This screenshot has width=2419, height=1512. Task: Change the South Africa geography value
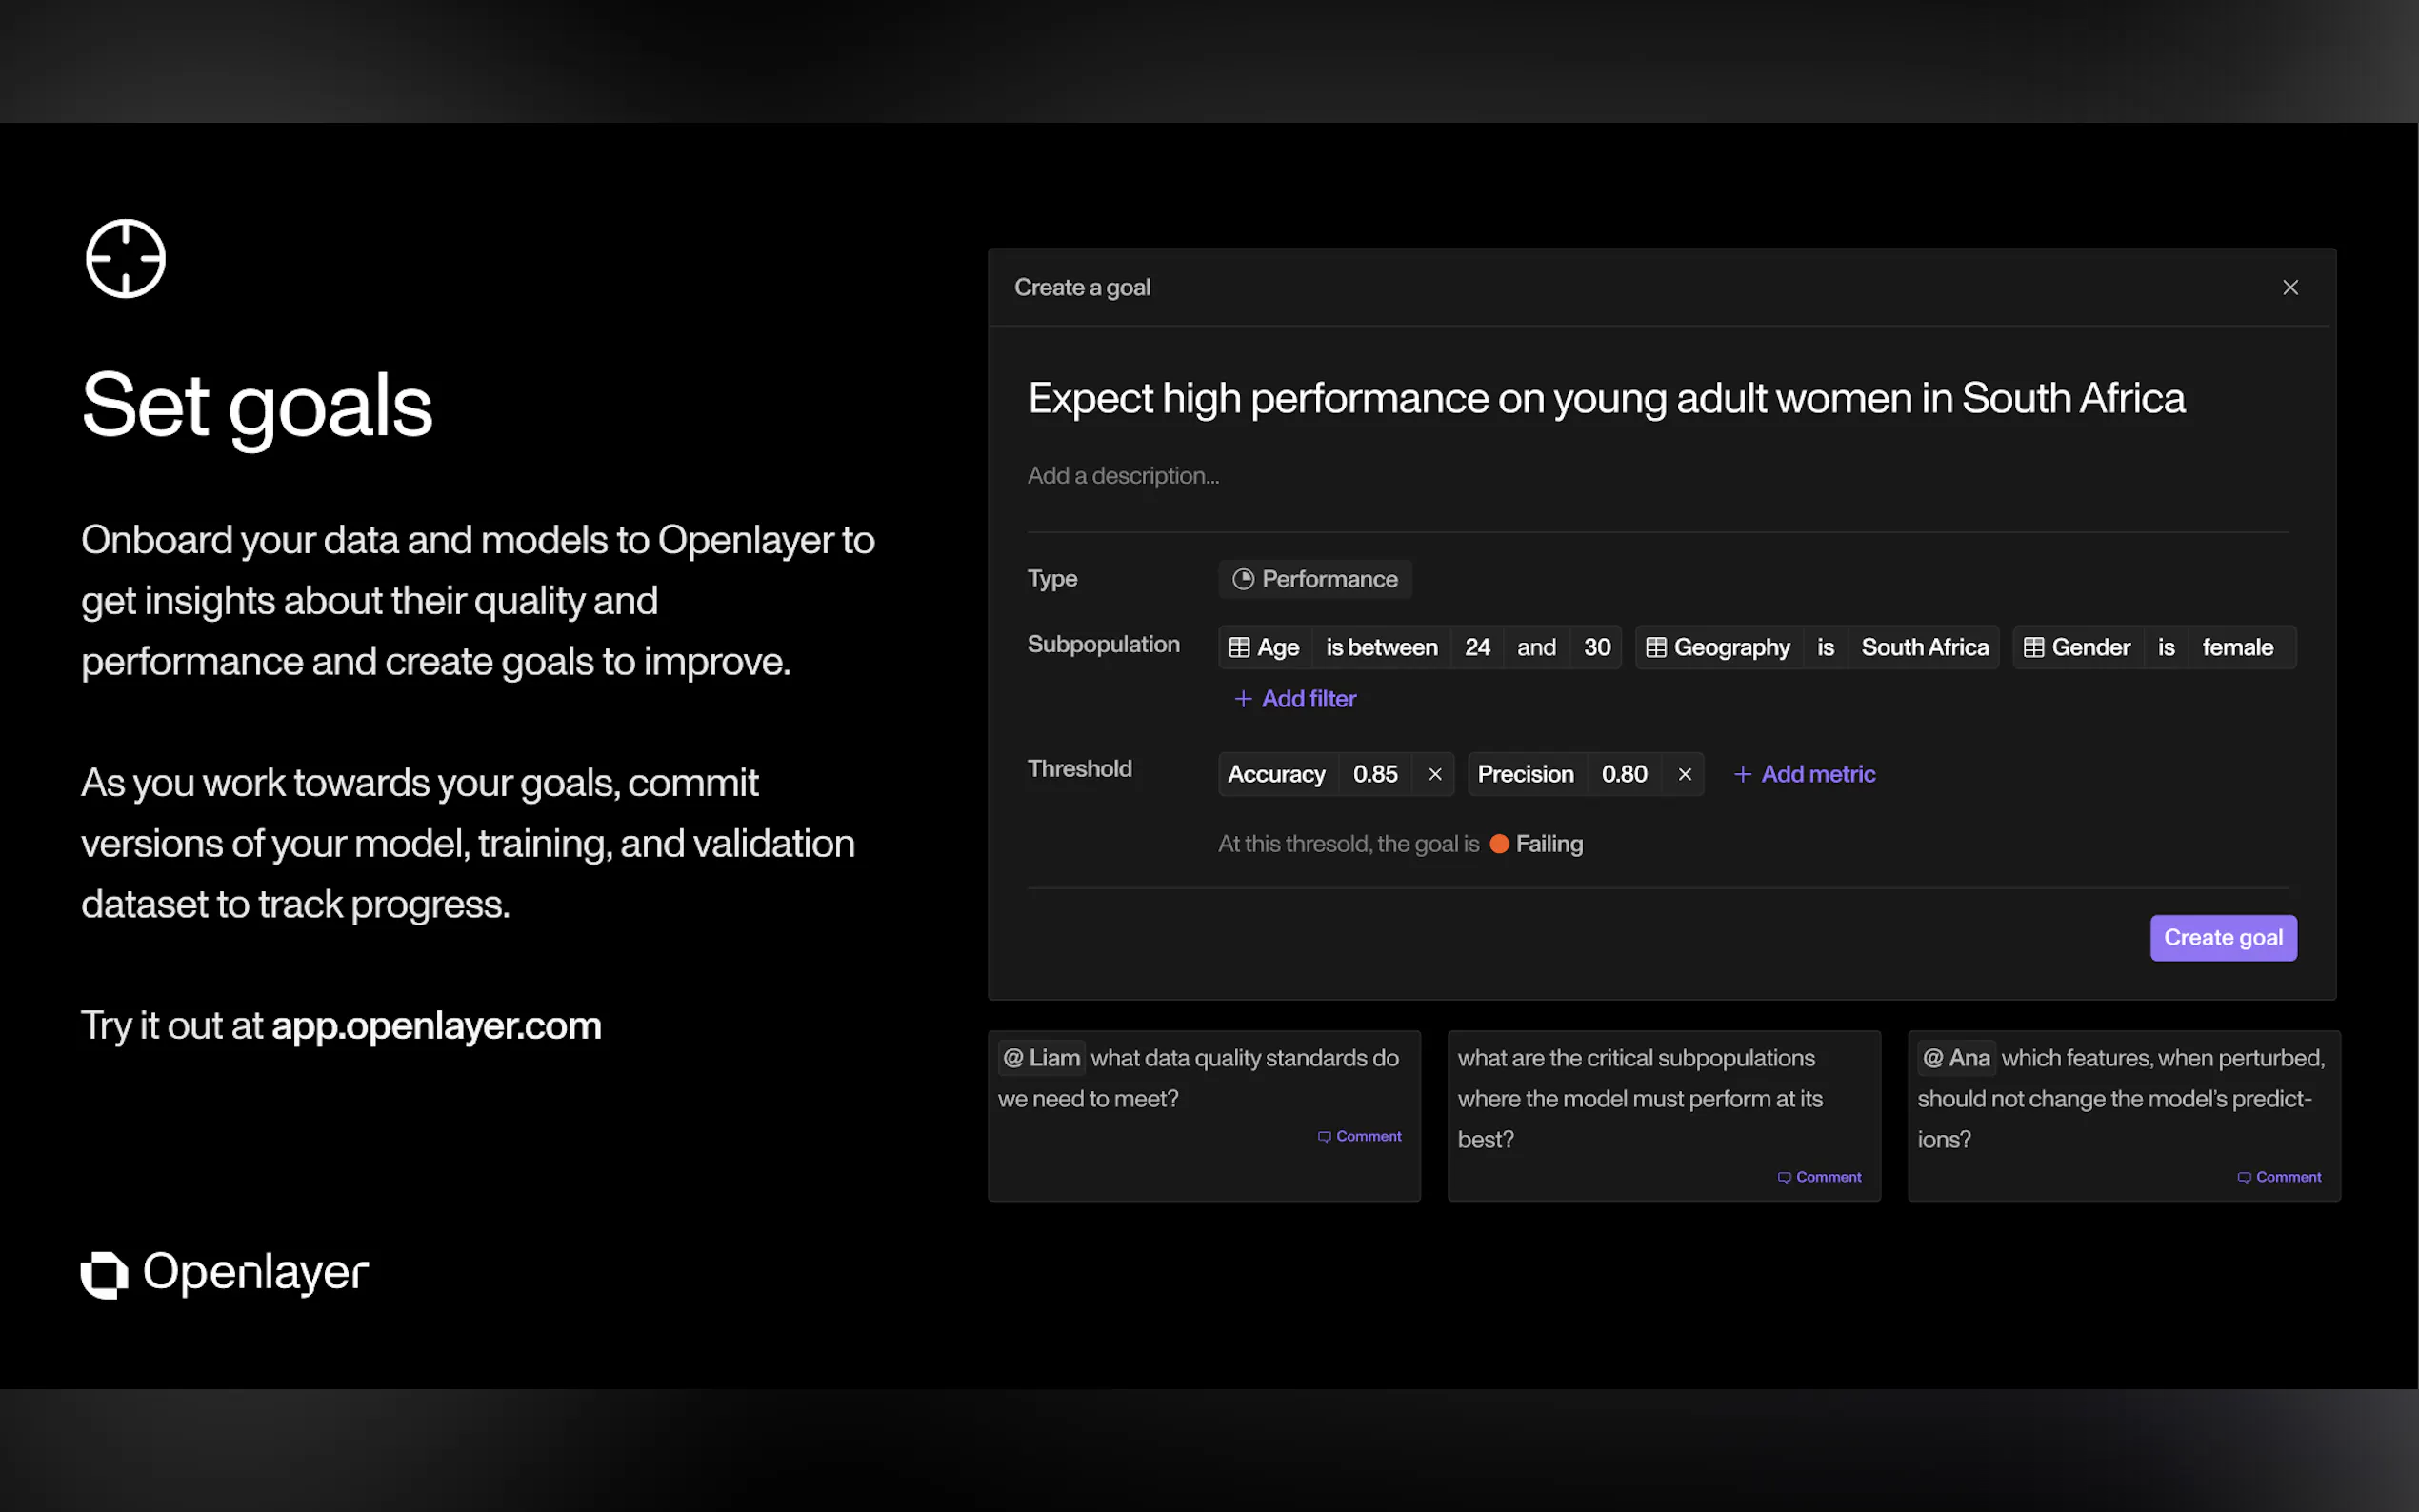click(1924, 648)
